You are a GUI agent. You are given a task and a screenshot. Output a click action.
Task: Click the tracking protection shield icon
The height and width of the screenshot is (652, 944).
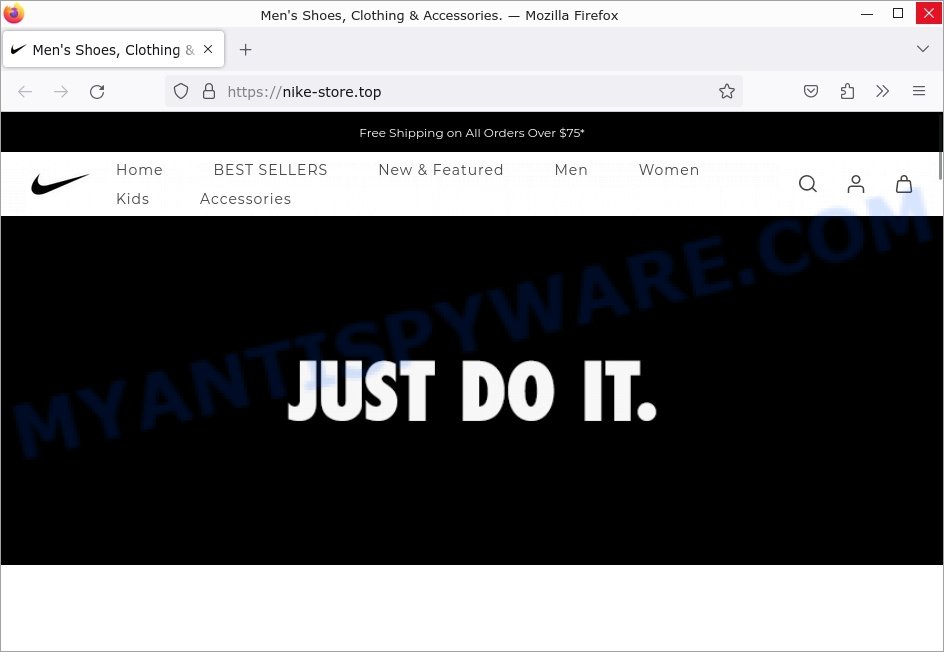coord(181,92)
